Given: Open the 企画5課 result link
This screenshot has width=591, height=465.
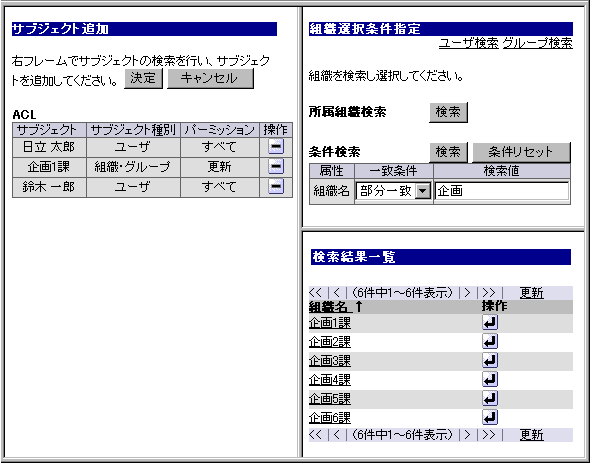Looking at the screenshot, I should [x=330, y=398].
